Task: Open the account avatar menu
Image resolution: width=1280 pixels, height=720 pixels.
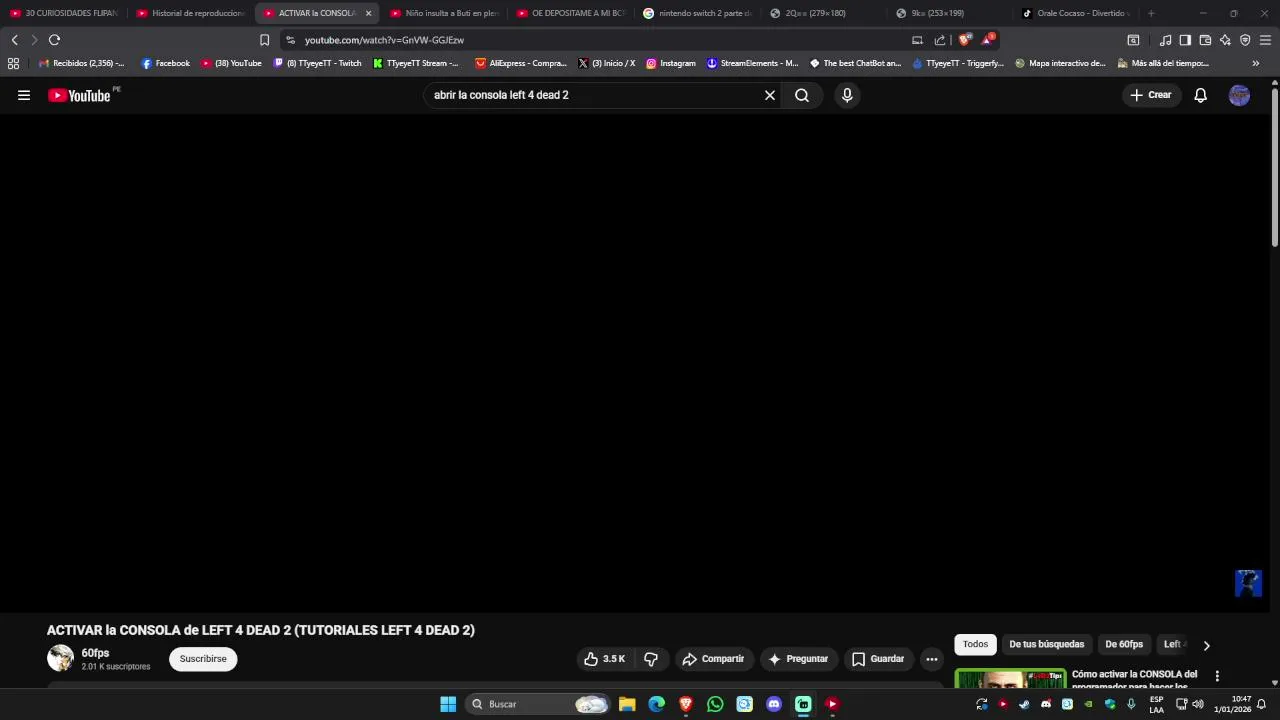Action: coord(1239,95)
